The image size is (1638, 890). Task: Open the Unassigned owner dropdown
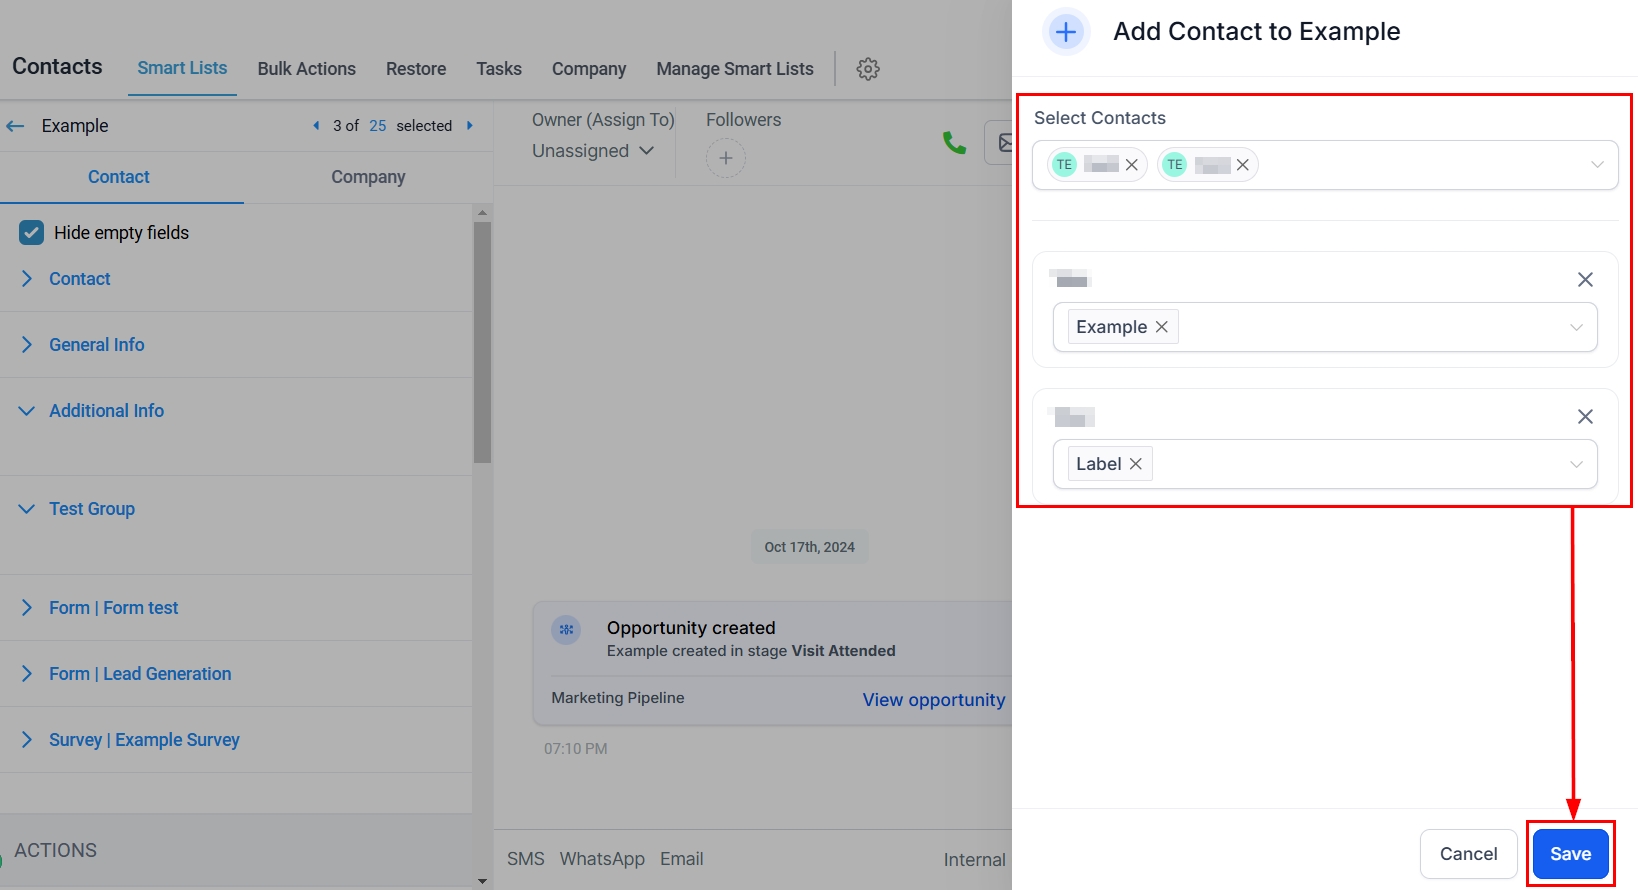pos(592,151)
